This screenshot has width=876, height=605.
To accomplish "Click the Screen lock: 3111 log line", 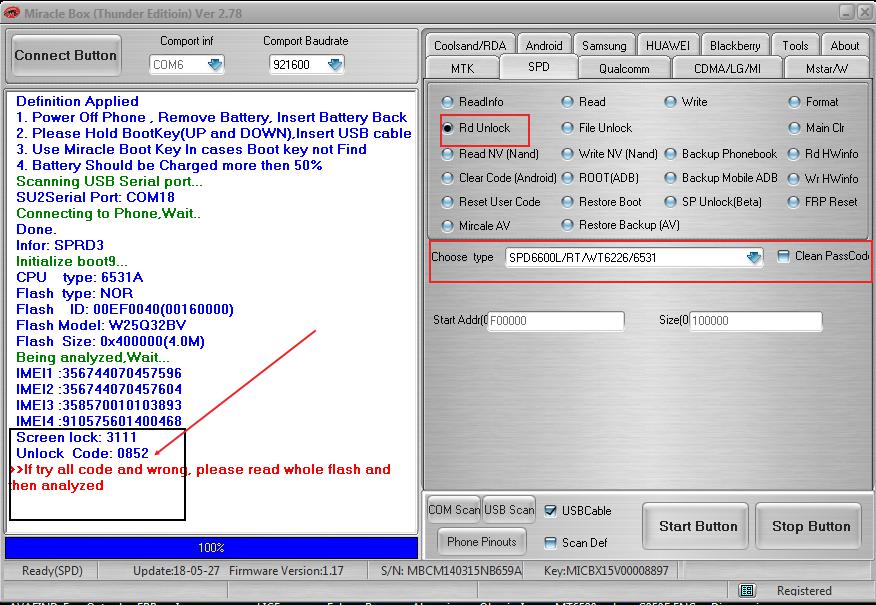I will (x=76, y=437).
